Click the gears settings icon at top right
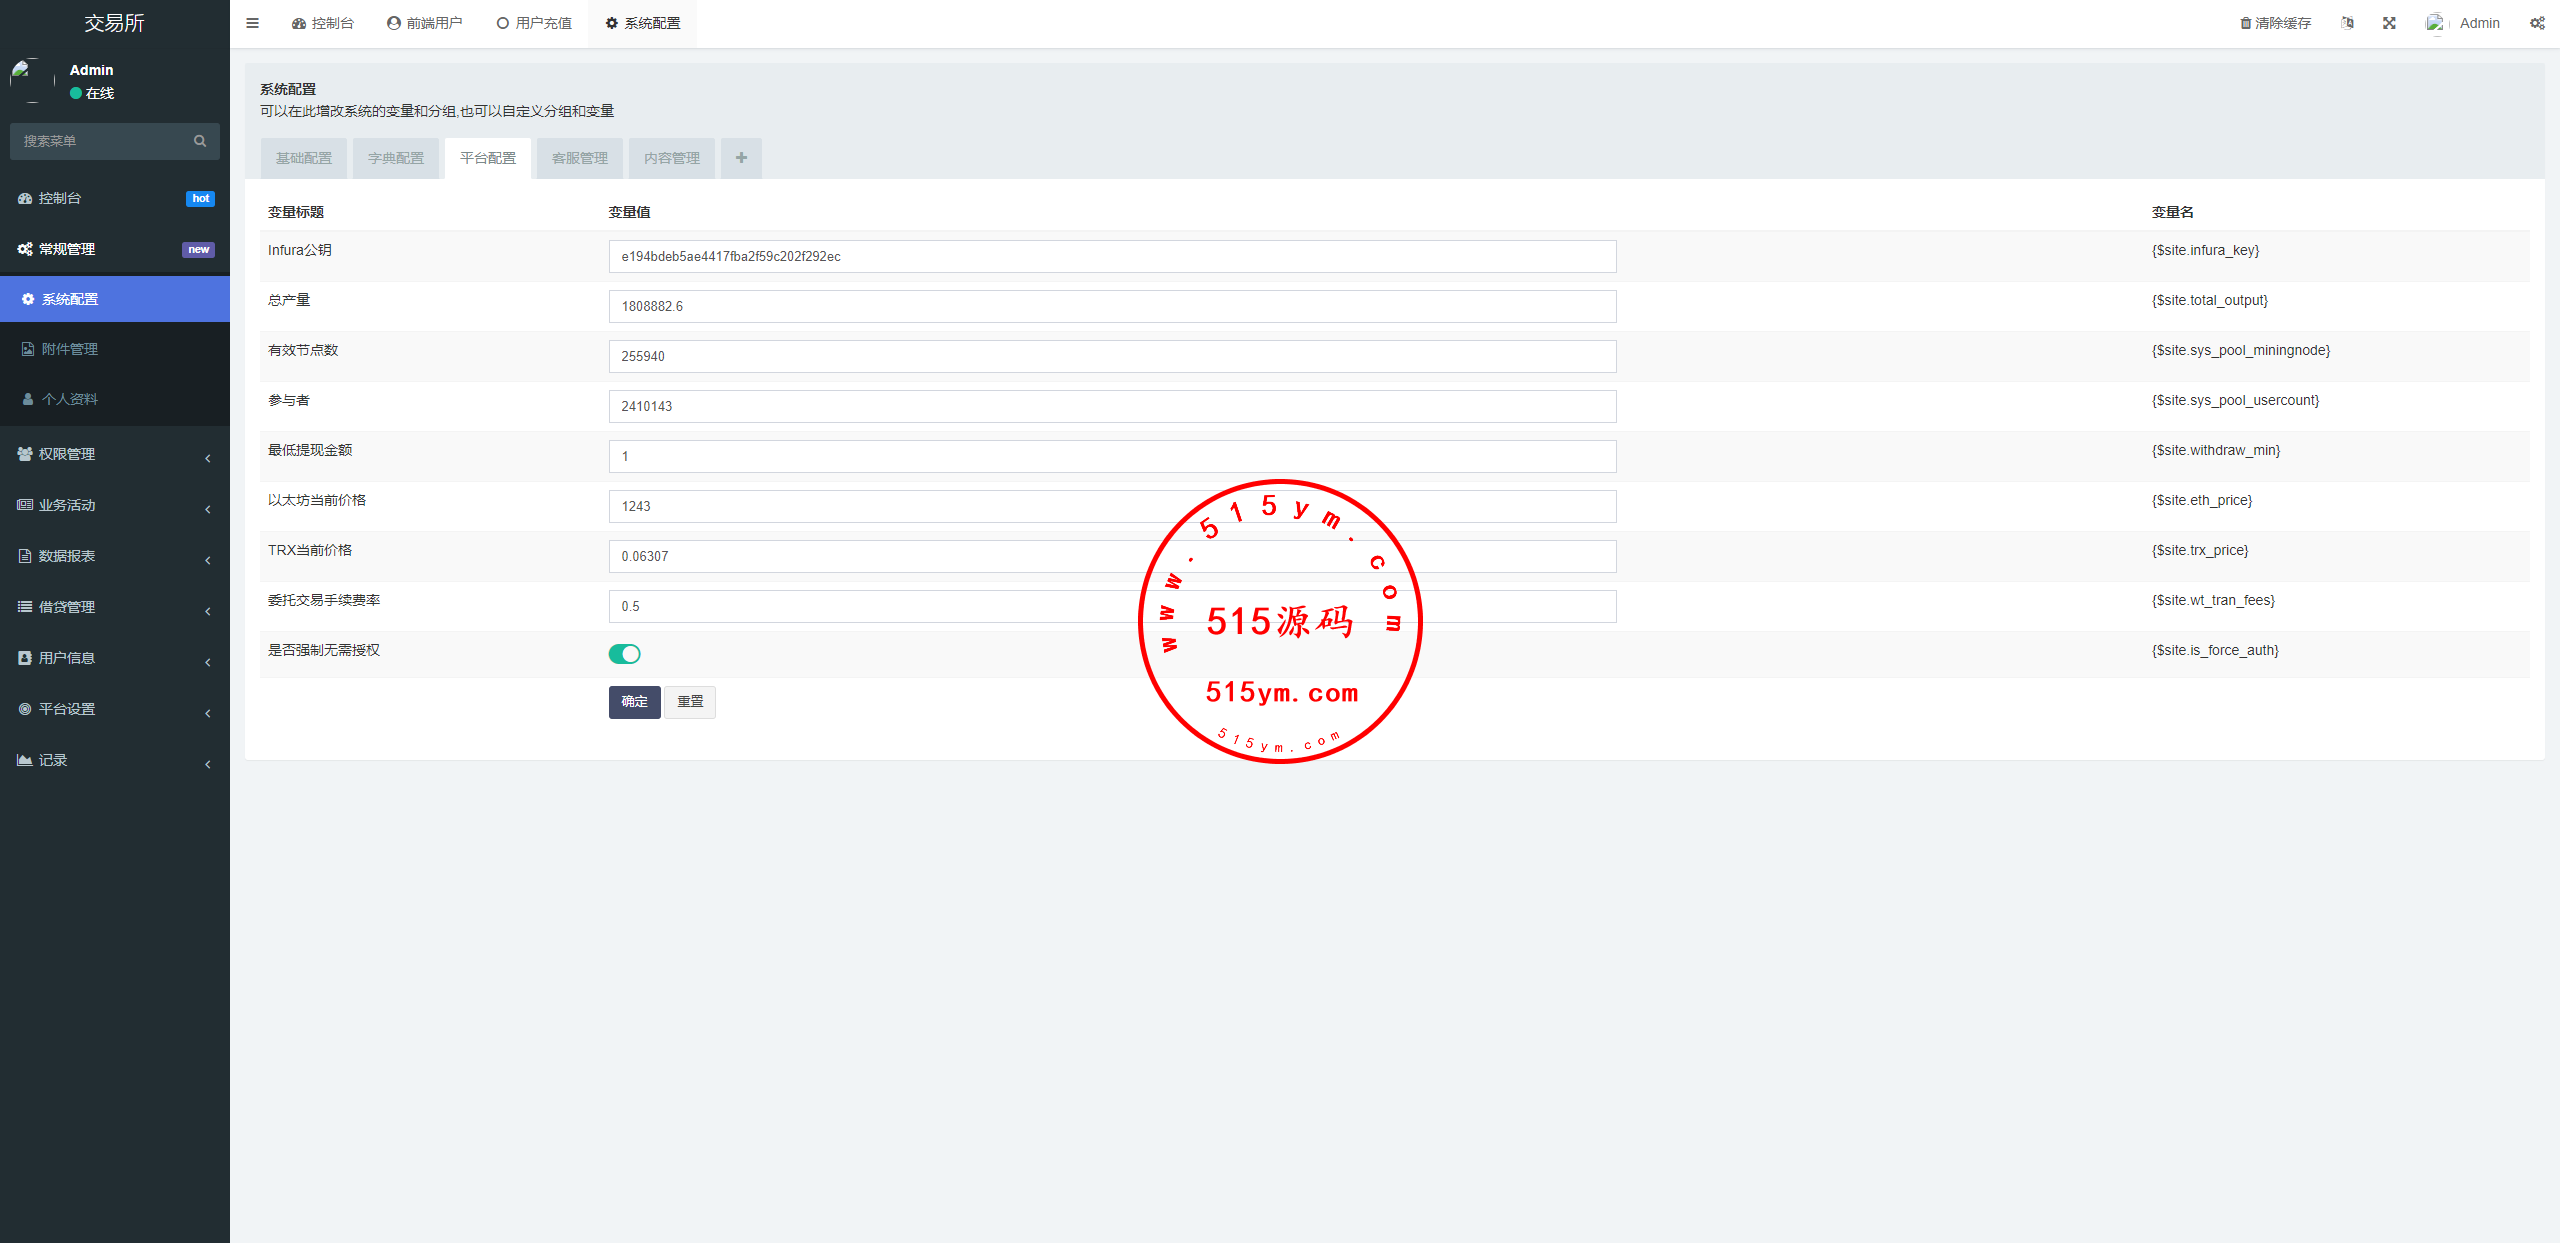The image size is (2560, 1243). [2537, 23]
